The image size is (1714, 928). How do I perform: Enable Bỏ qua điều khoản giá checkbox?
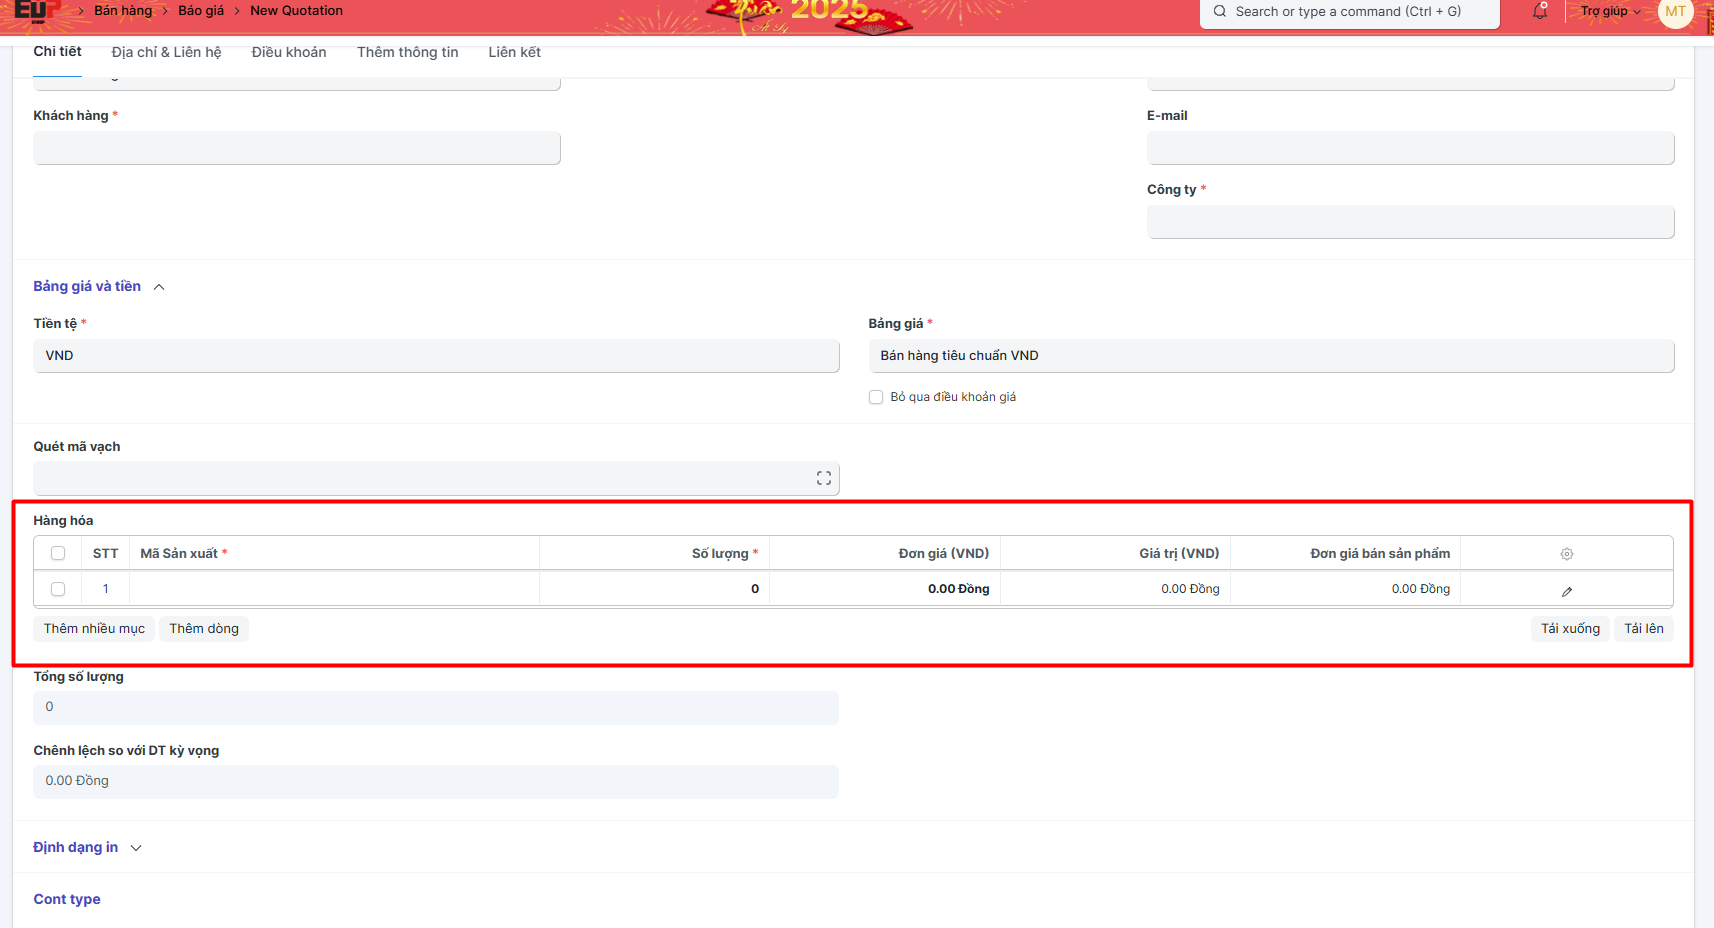pyautogui.click(x=876, y=397)
